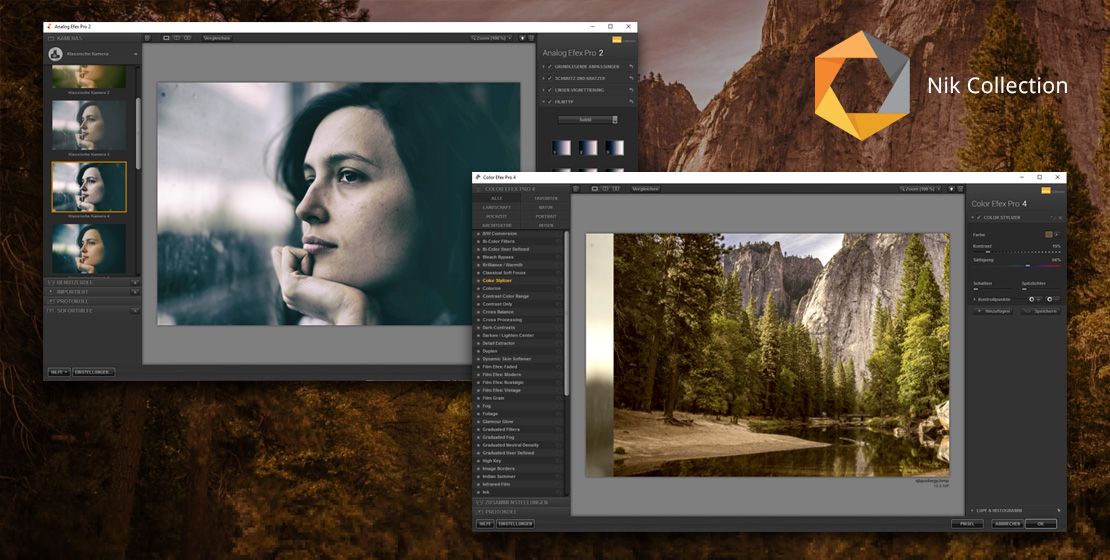
Task: Click the Sättigung slider track
Action: click(1017, 265)
